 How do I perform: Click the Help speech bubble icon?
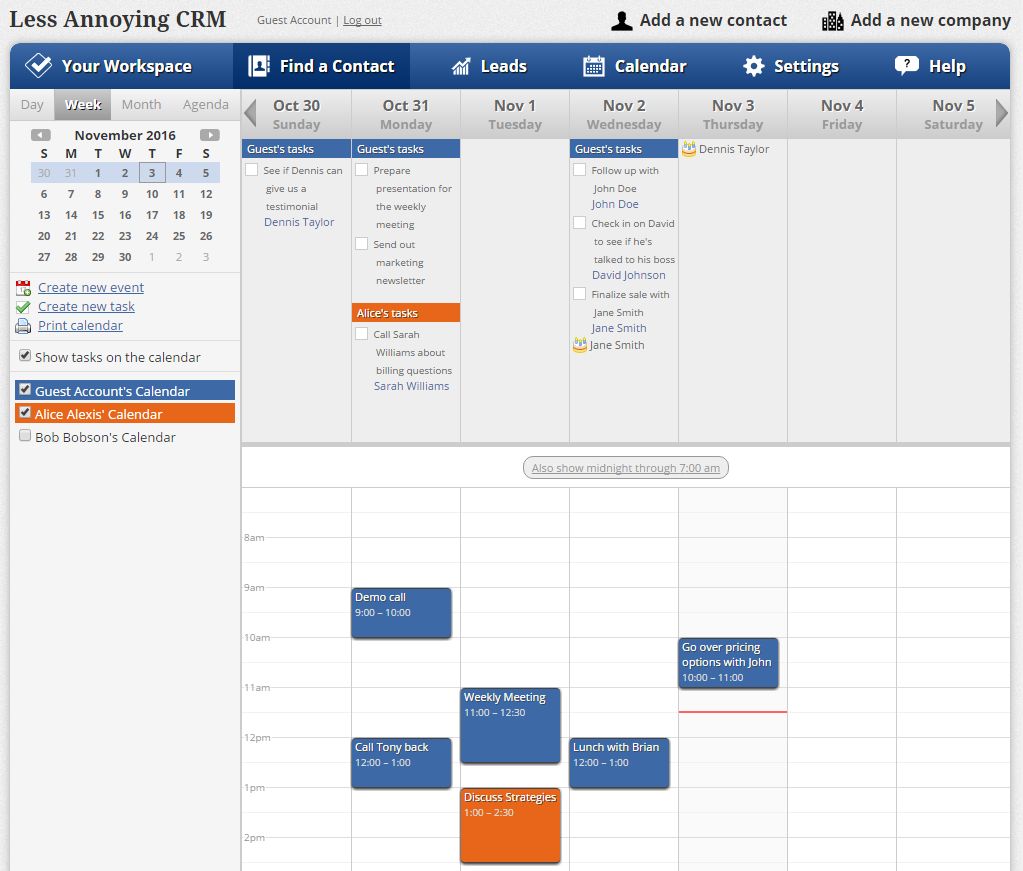coord(906,65)
